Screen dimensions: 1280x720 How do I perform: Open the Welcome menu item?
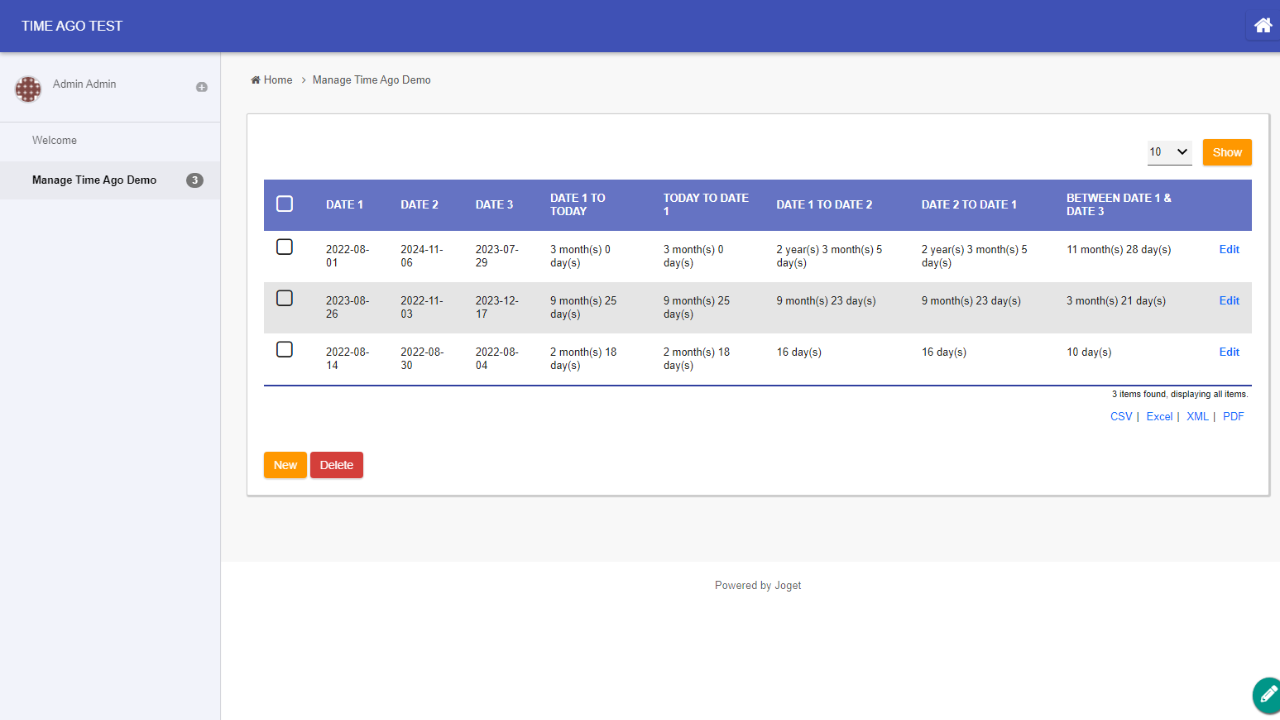click(55, 141)
